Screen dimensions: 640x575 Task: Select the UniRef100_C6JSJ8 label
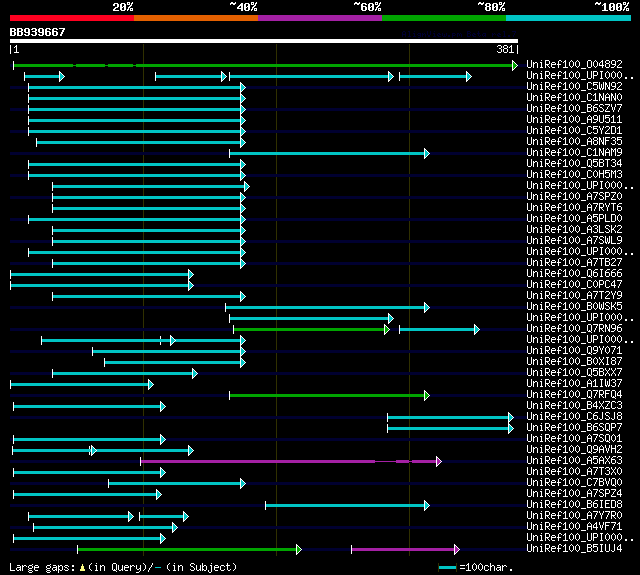(x=574, y=417)
